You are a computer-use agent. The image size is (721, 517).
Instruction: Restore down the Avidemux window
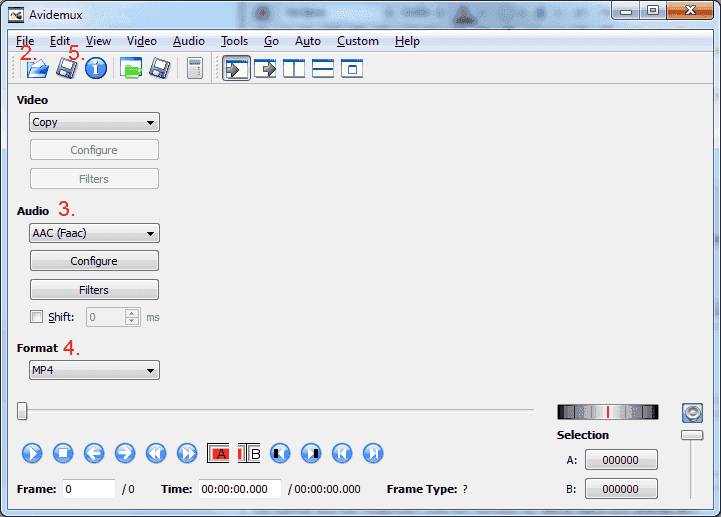click(652, 10)
